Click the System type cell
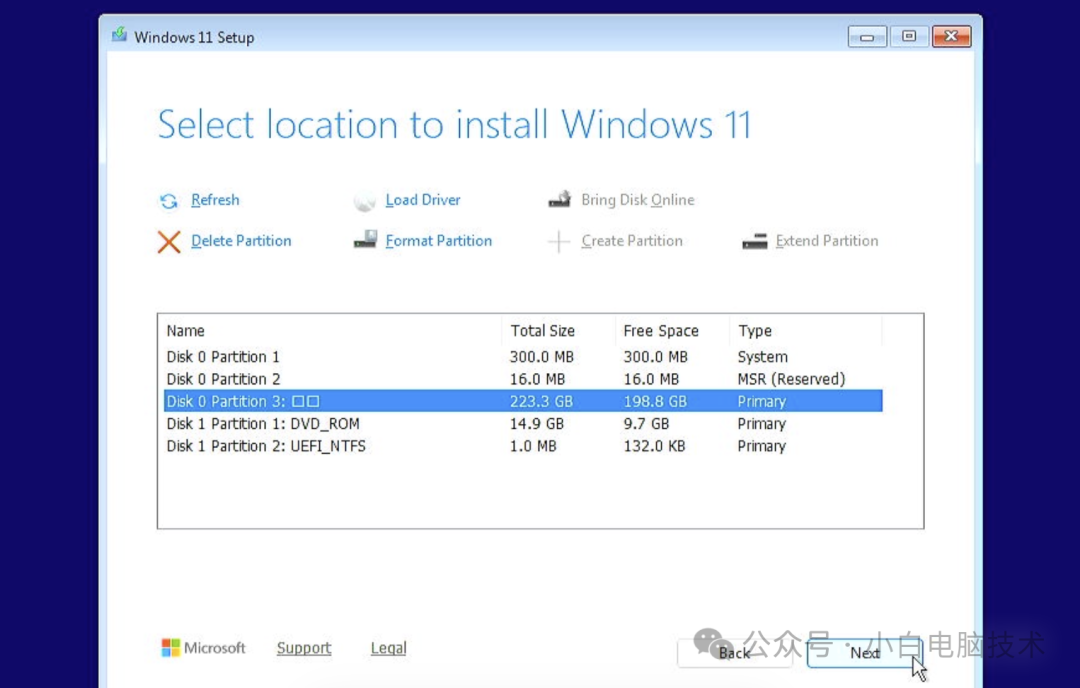 762,357
